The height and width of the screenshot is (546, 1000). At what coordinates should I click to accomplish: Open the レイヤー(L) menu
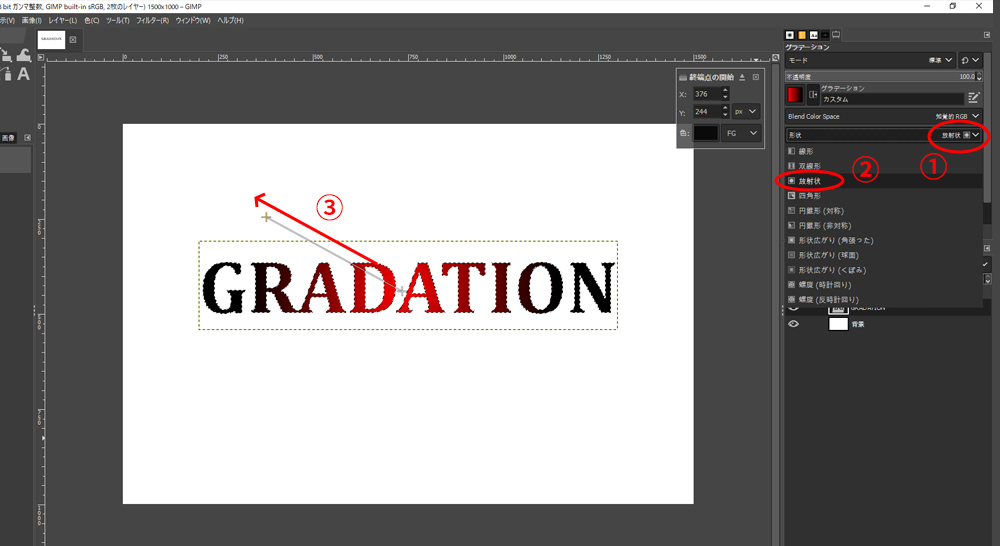[x=62, y=20]
